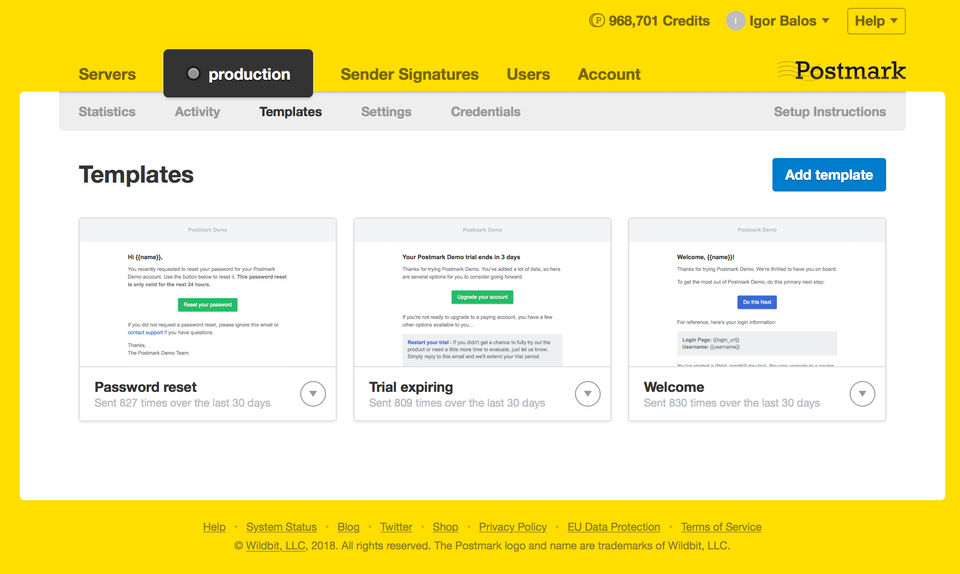Open Setup Instructions

pyautogui.click(x=830, y=111)
